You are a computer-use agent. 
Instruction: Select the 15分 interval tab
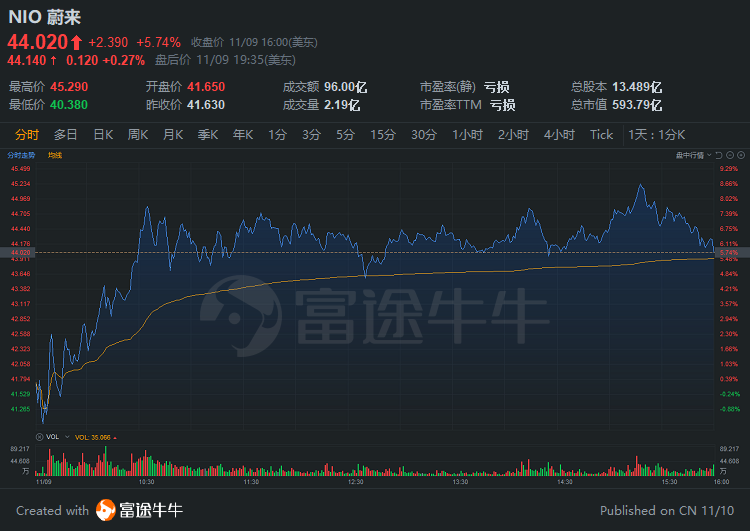[383, 135]
